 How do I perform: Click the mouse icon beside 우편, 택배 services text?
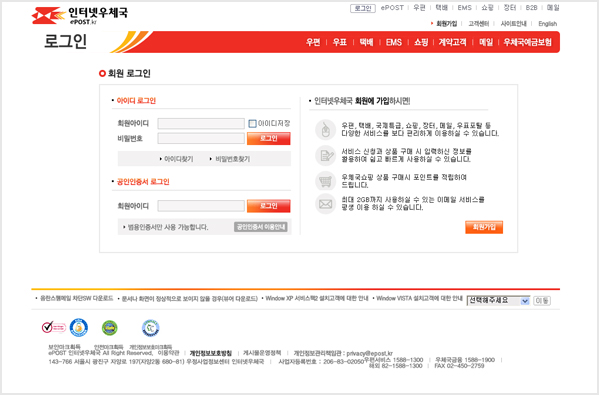325,130
